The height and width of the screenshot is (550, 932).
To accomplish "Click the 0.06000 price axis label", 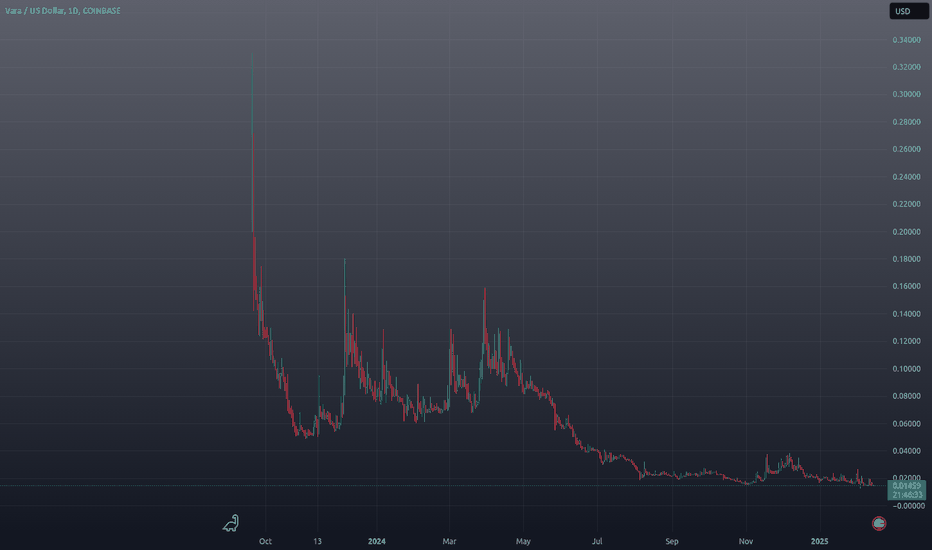I will [906, 424].
